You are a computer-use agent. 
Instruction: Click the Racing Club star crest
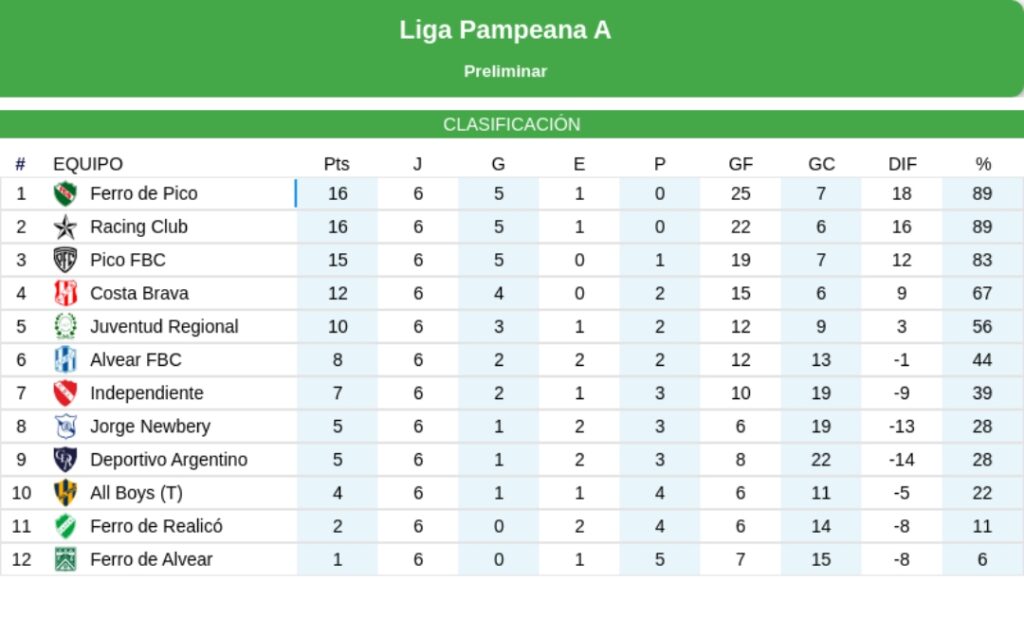tap(65, 227)
